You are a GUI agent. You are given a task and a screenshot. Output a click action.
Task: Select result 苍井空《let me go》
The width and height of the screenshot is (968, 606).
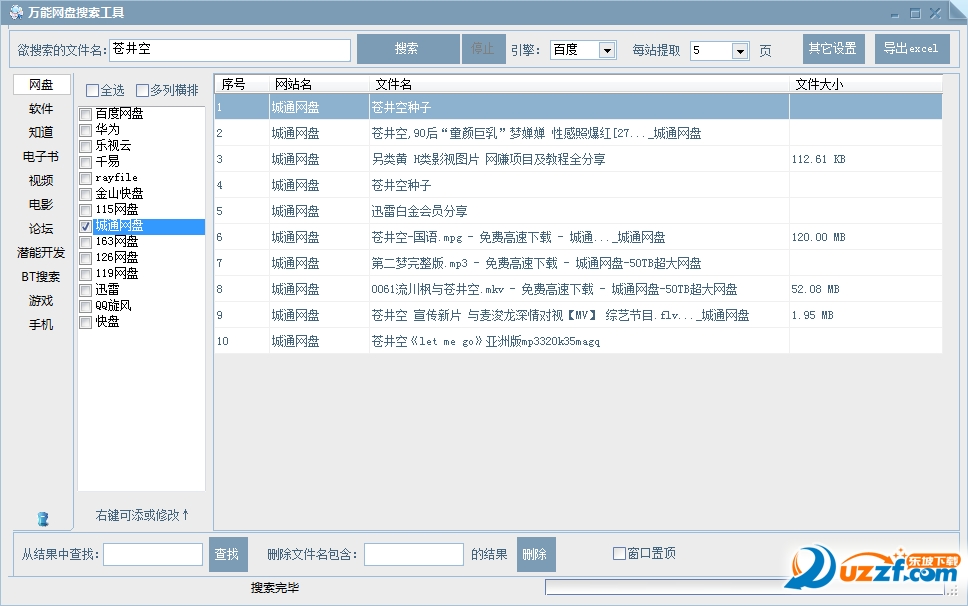(x=578, y=341)
